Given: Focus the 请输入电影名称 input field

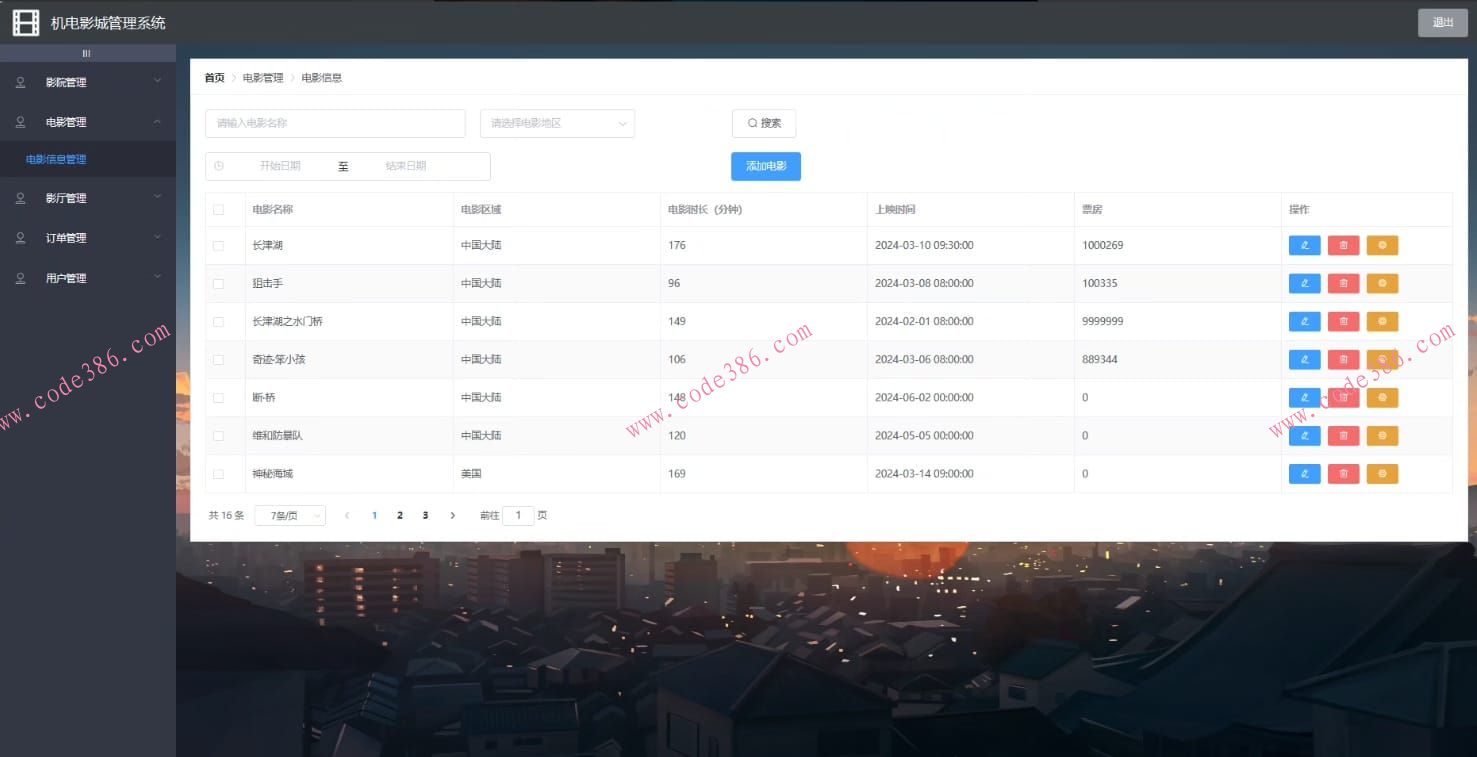Looking at the screenshot, I should pyautogui.click(x=335, y=124).
